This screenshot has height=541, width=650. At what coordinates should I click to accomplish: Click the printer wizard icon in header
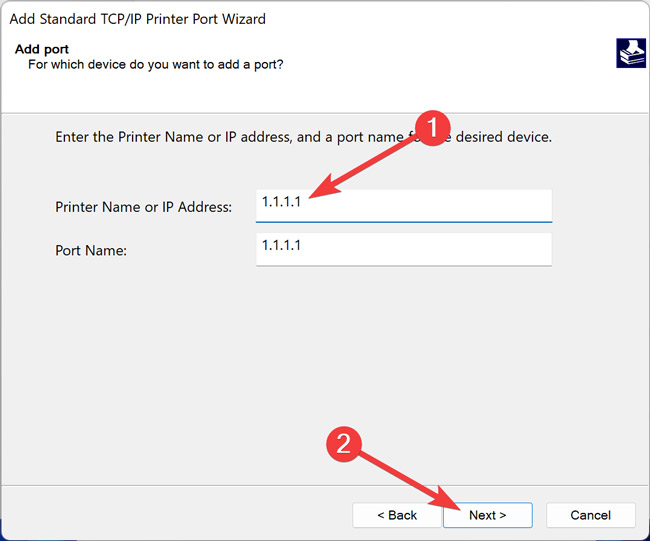pyautogui.click(x=631, y=53)
